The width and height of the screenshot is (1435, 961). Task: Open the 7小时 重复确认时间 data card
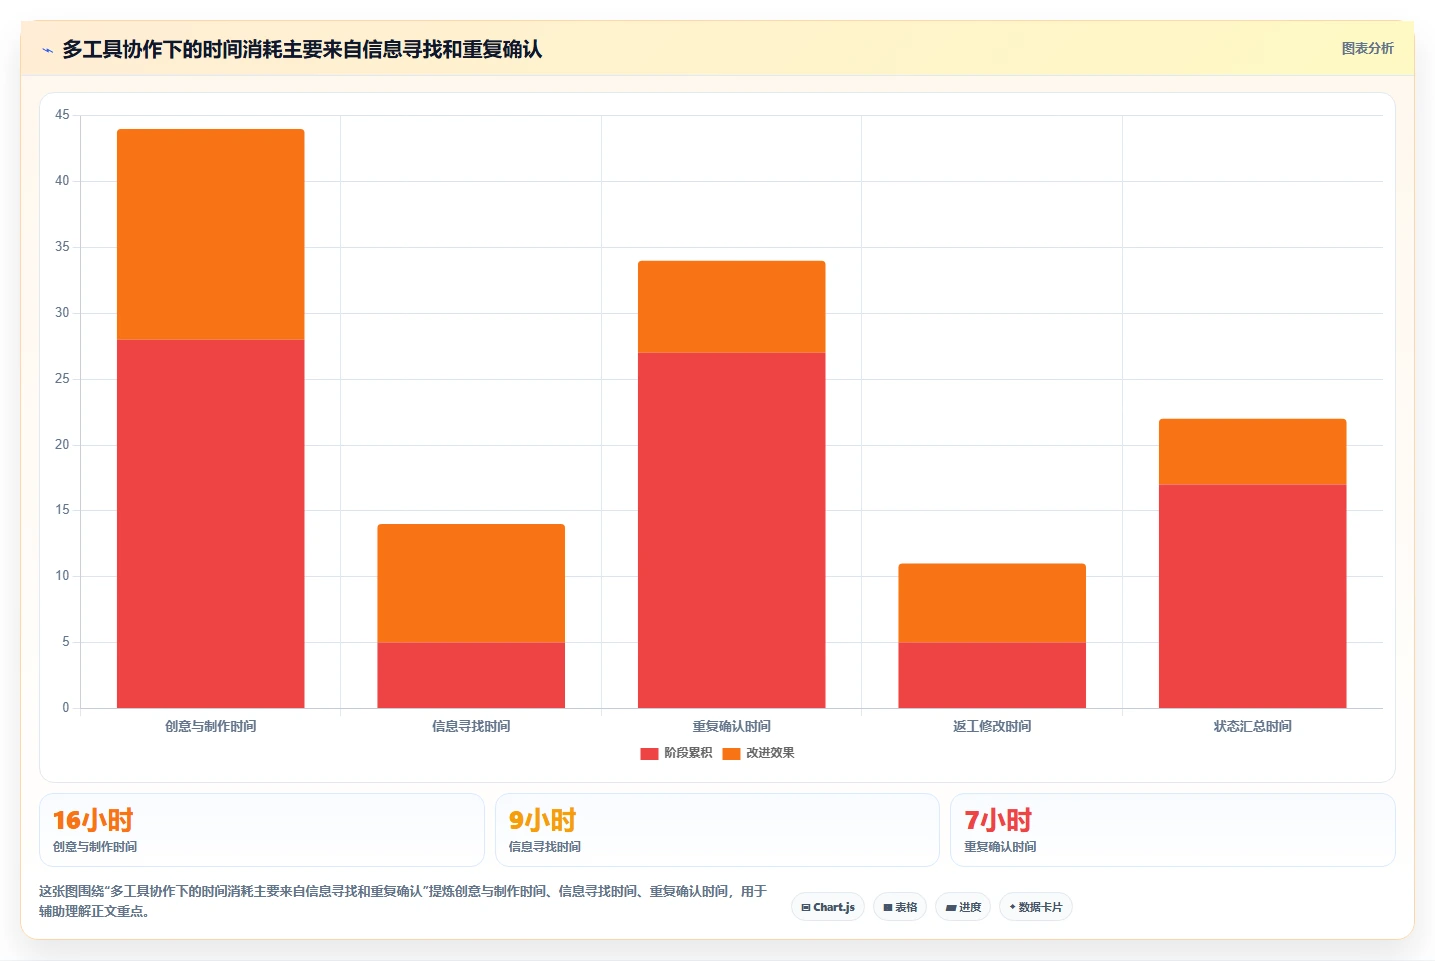[1172, 830]
